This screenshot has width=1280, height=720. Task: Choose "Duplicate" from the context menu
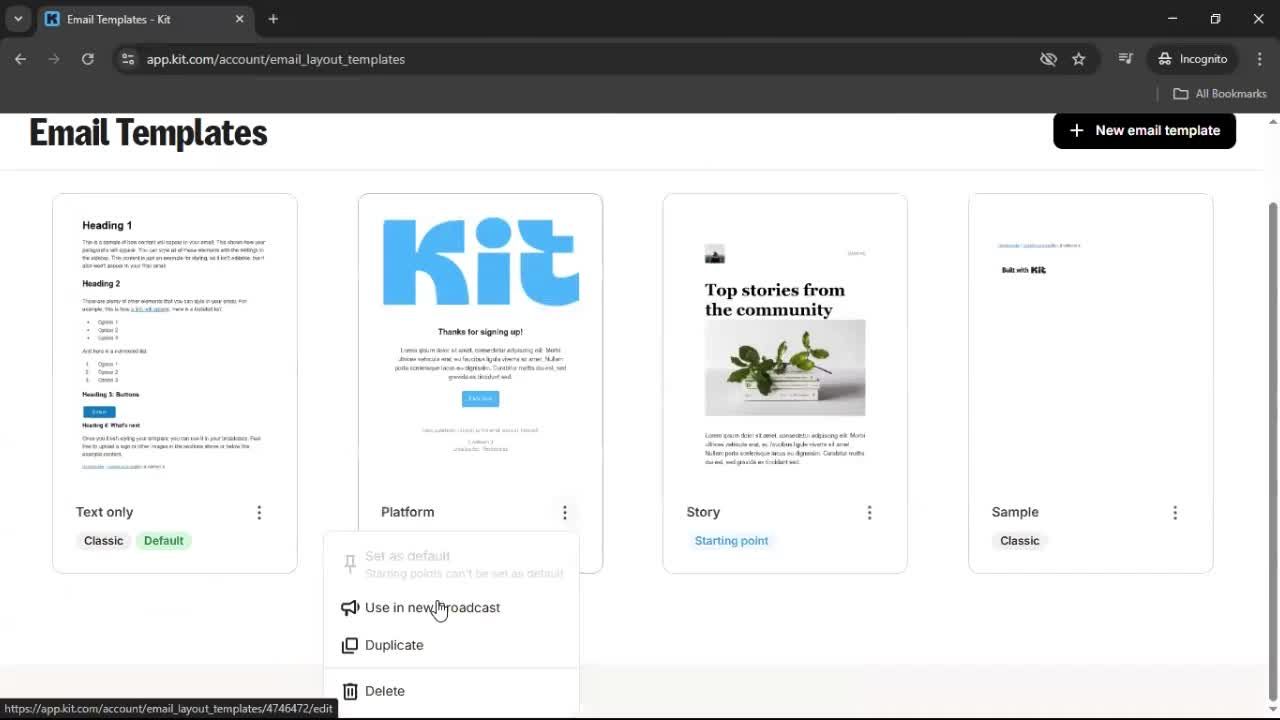click(394, 645)
